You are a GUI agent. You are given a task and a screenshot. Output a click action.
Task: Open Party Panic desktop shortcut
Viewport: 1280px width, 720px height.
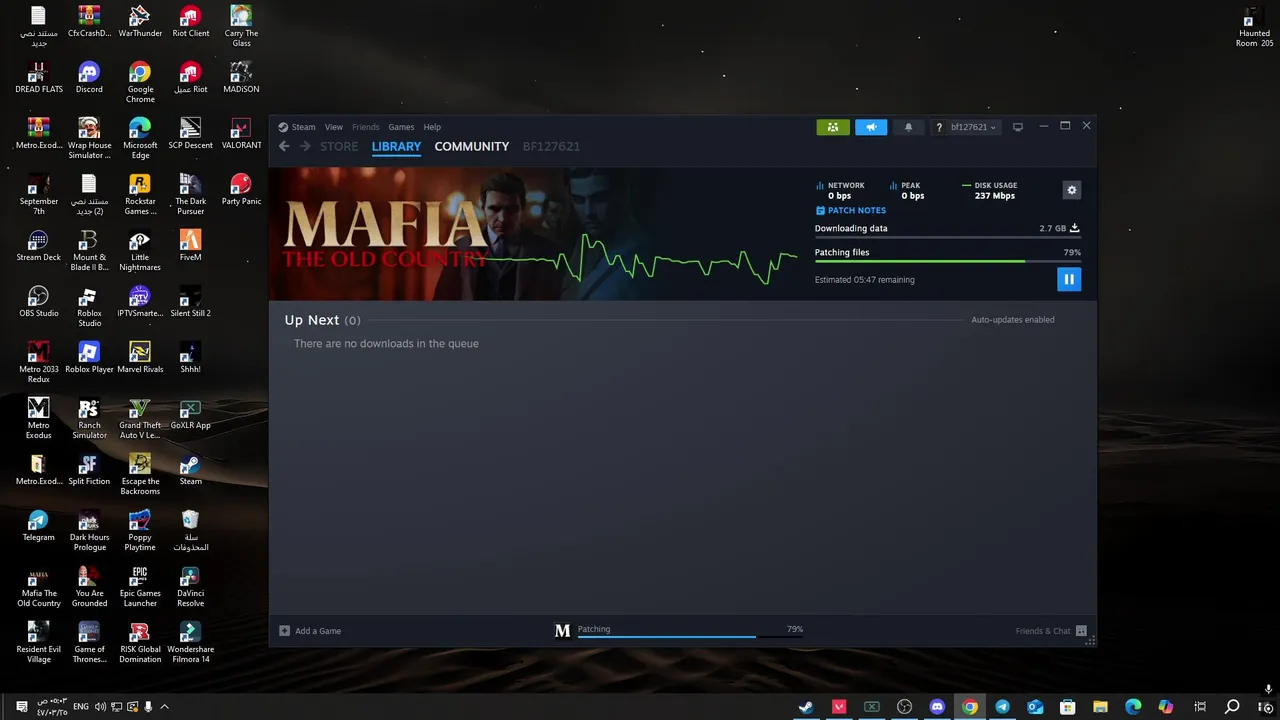pyautogui.click(x=240, y=190)
